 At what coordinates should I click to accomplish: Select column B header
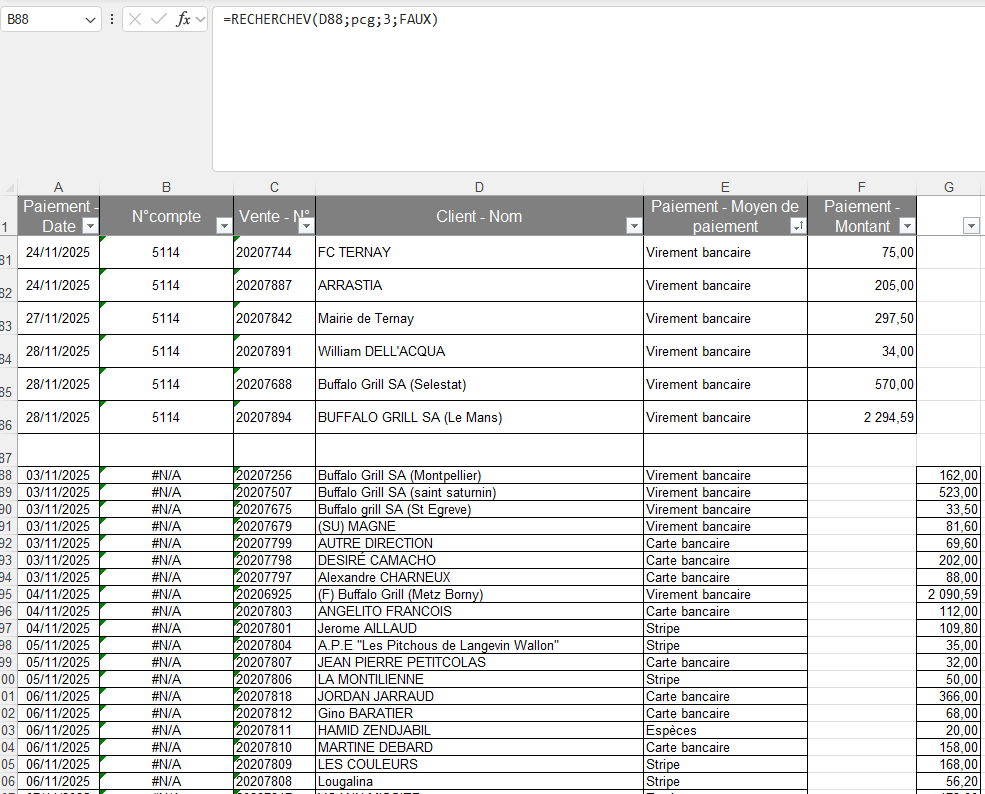pos(166,187)
